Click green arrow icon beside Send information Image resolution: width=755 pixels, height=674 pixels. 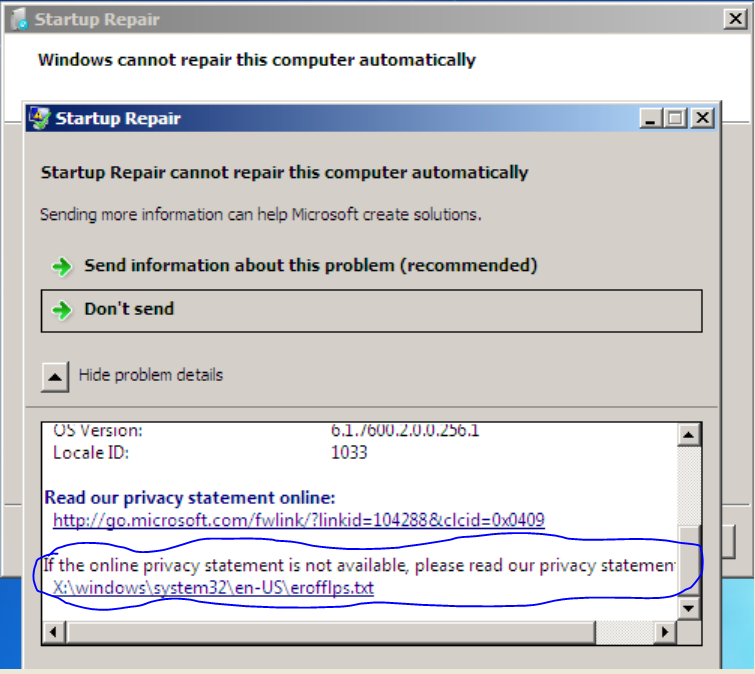(62, 266)
